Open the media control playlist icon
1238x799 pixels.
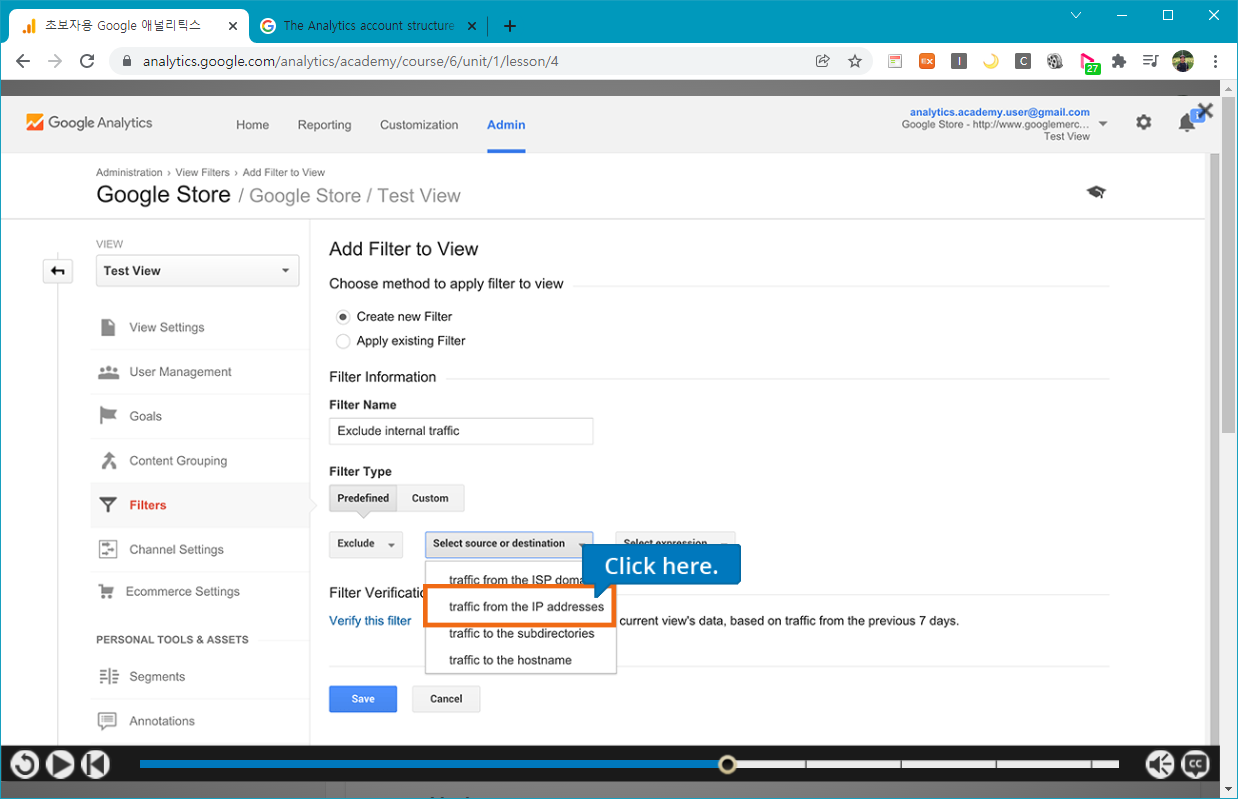click(1151, 61)
